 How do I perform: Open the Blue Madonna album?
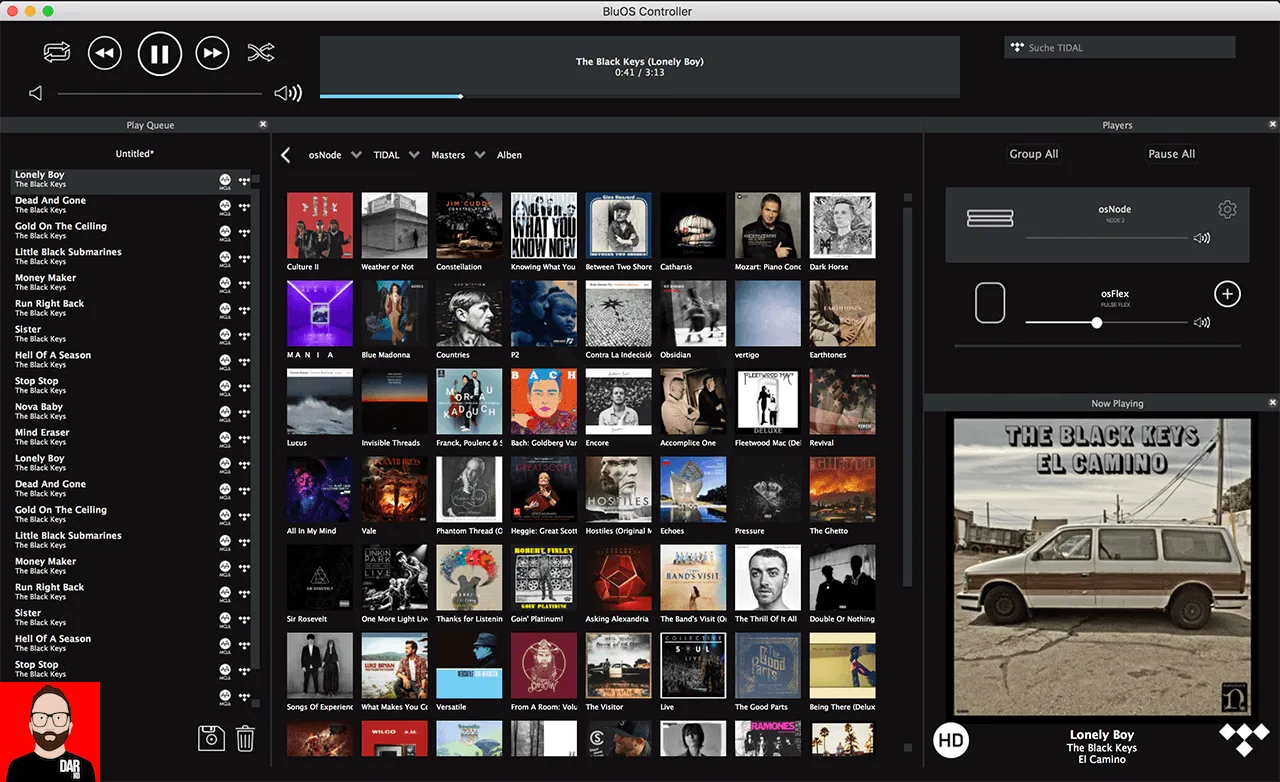click(394, 314)
